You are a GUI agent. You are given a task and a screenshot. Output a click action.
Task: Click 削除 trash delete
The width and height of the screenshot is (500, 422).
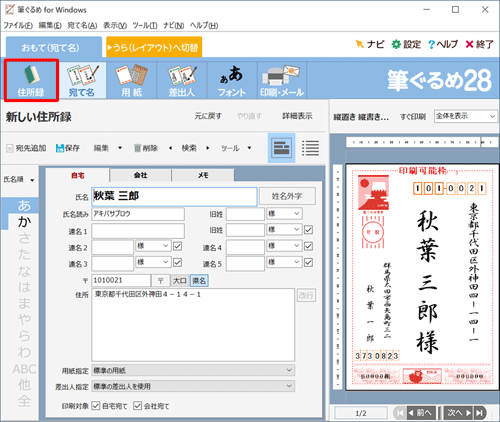click(x=146, y=148)
